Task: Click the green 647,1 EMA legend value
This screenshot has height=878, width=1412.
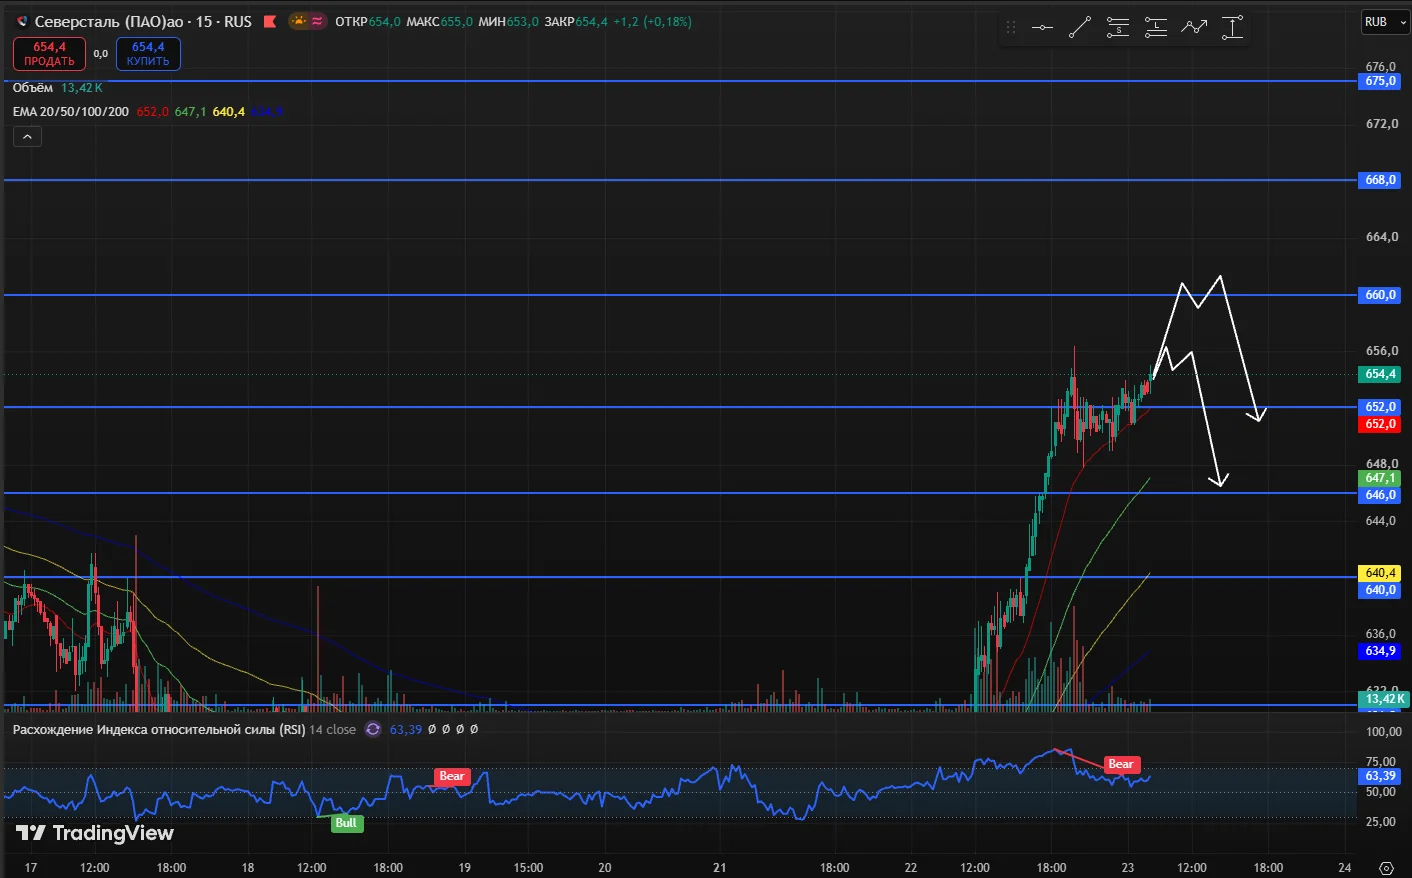Action: click(x=190, y=112)
